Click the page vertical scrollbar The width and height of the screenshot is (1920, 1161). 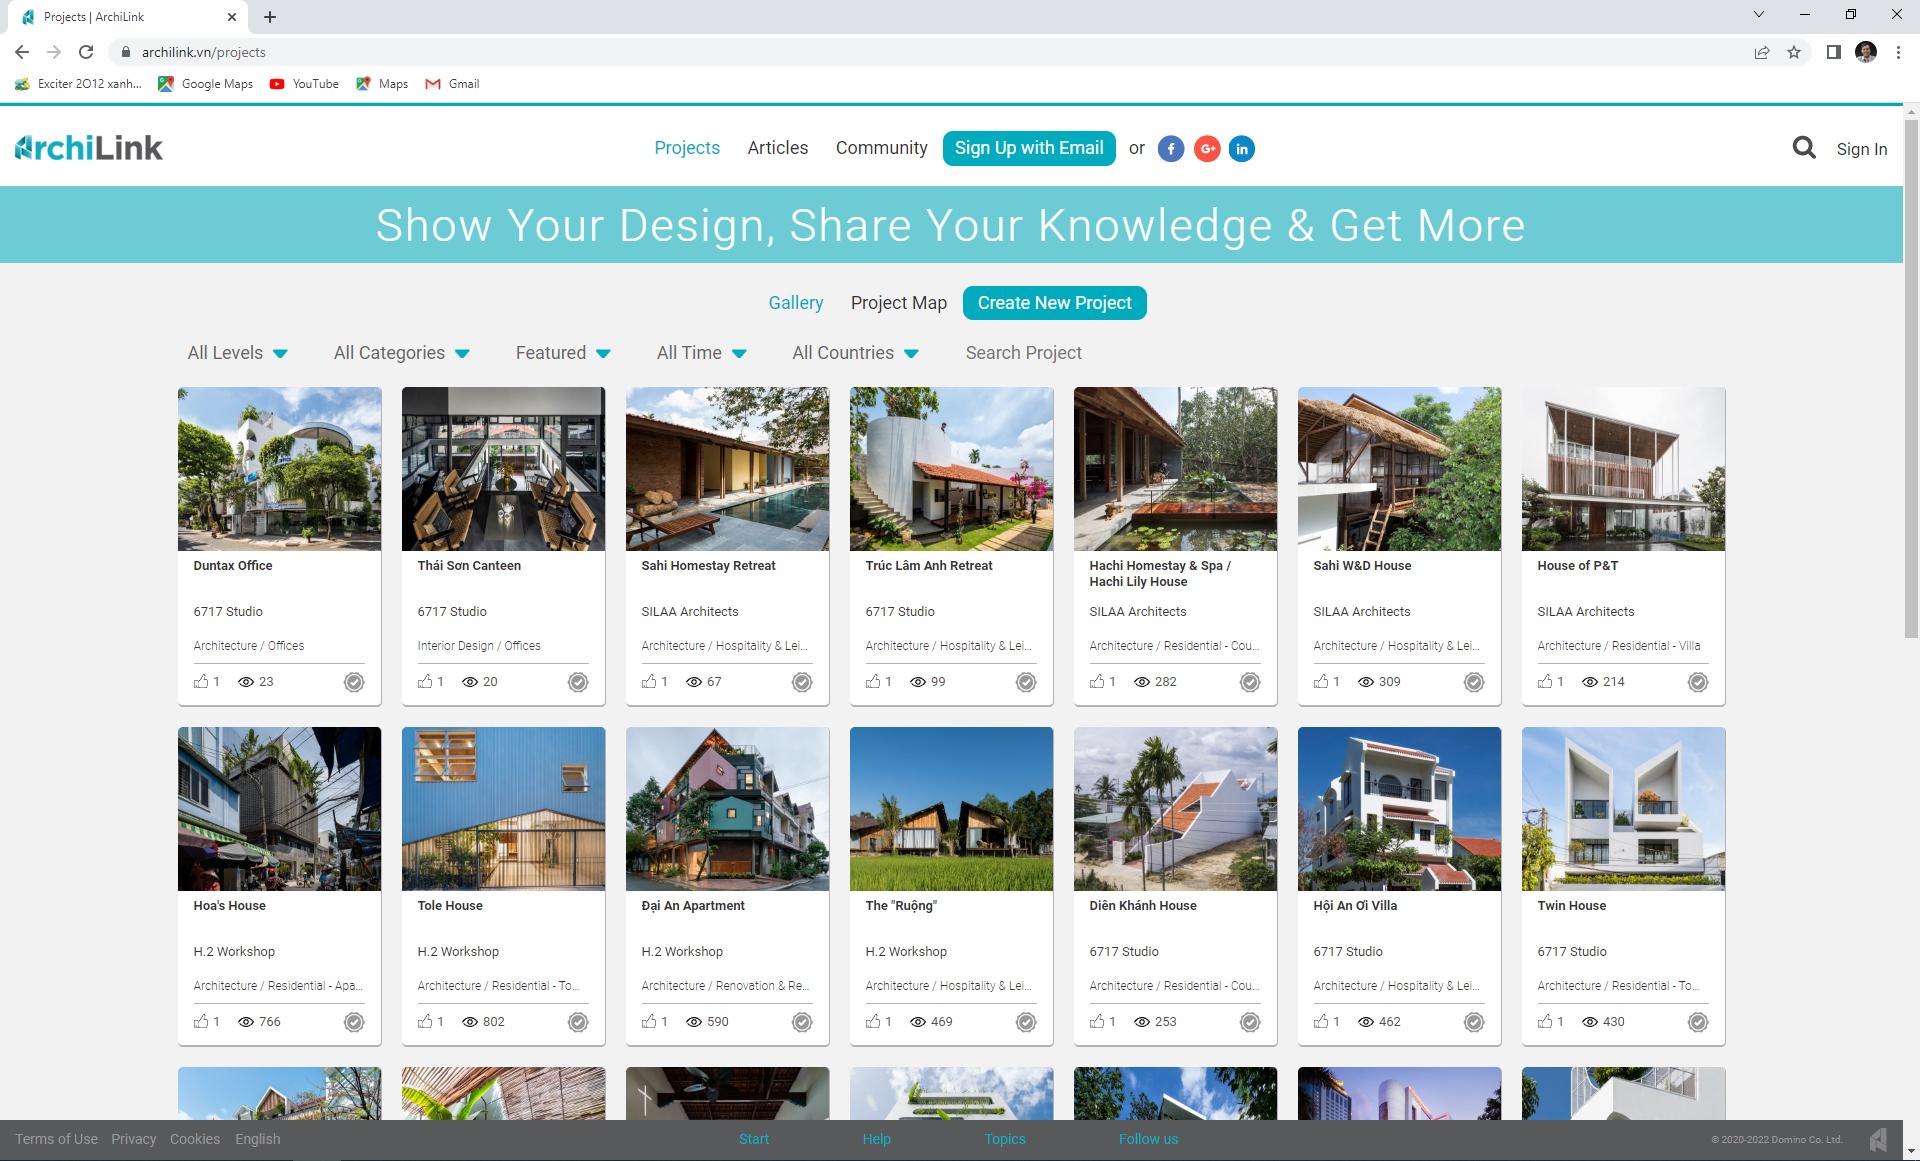(1911, 378)
